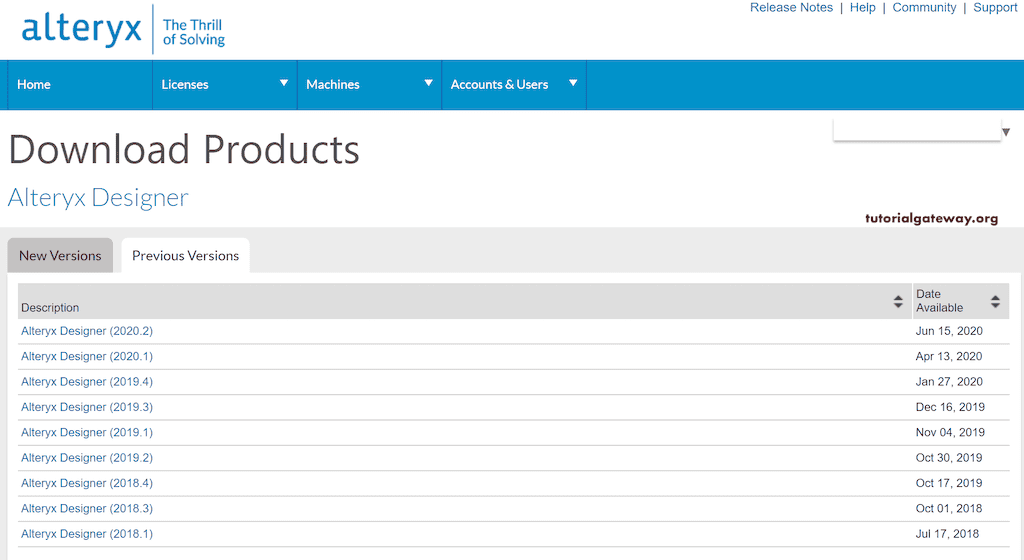Click the Description column header
Viewport: 1024px width, 560px height.
click(x=50, y=308)
